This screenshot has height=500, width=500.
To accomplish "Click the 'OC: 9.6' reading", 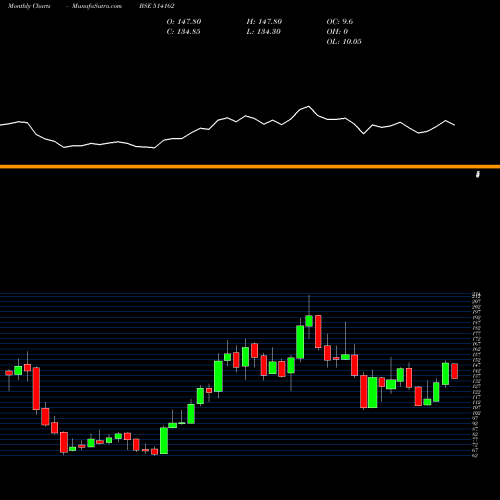I will pyautogui.click(x=340, y=22).
